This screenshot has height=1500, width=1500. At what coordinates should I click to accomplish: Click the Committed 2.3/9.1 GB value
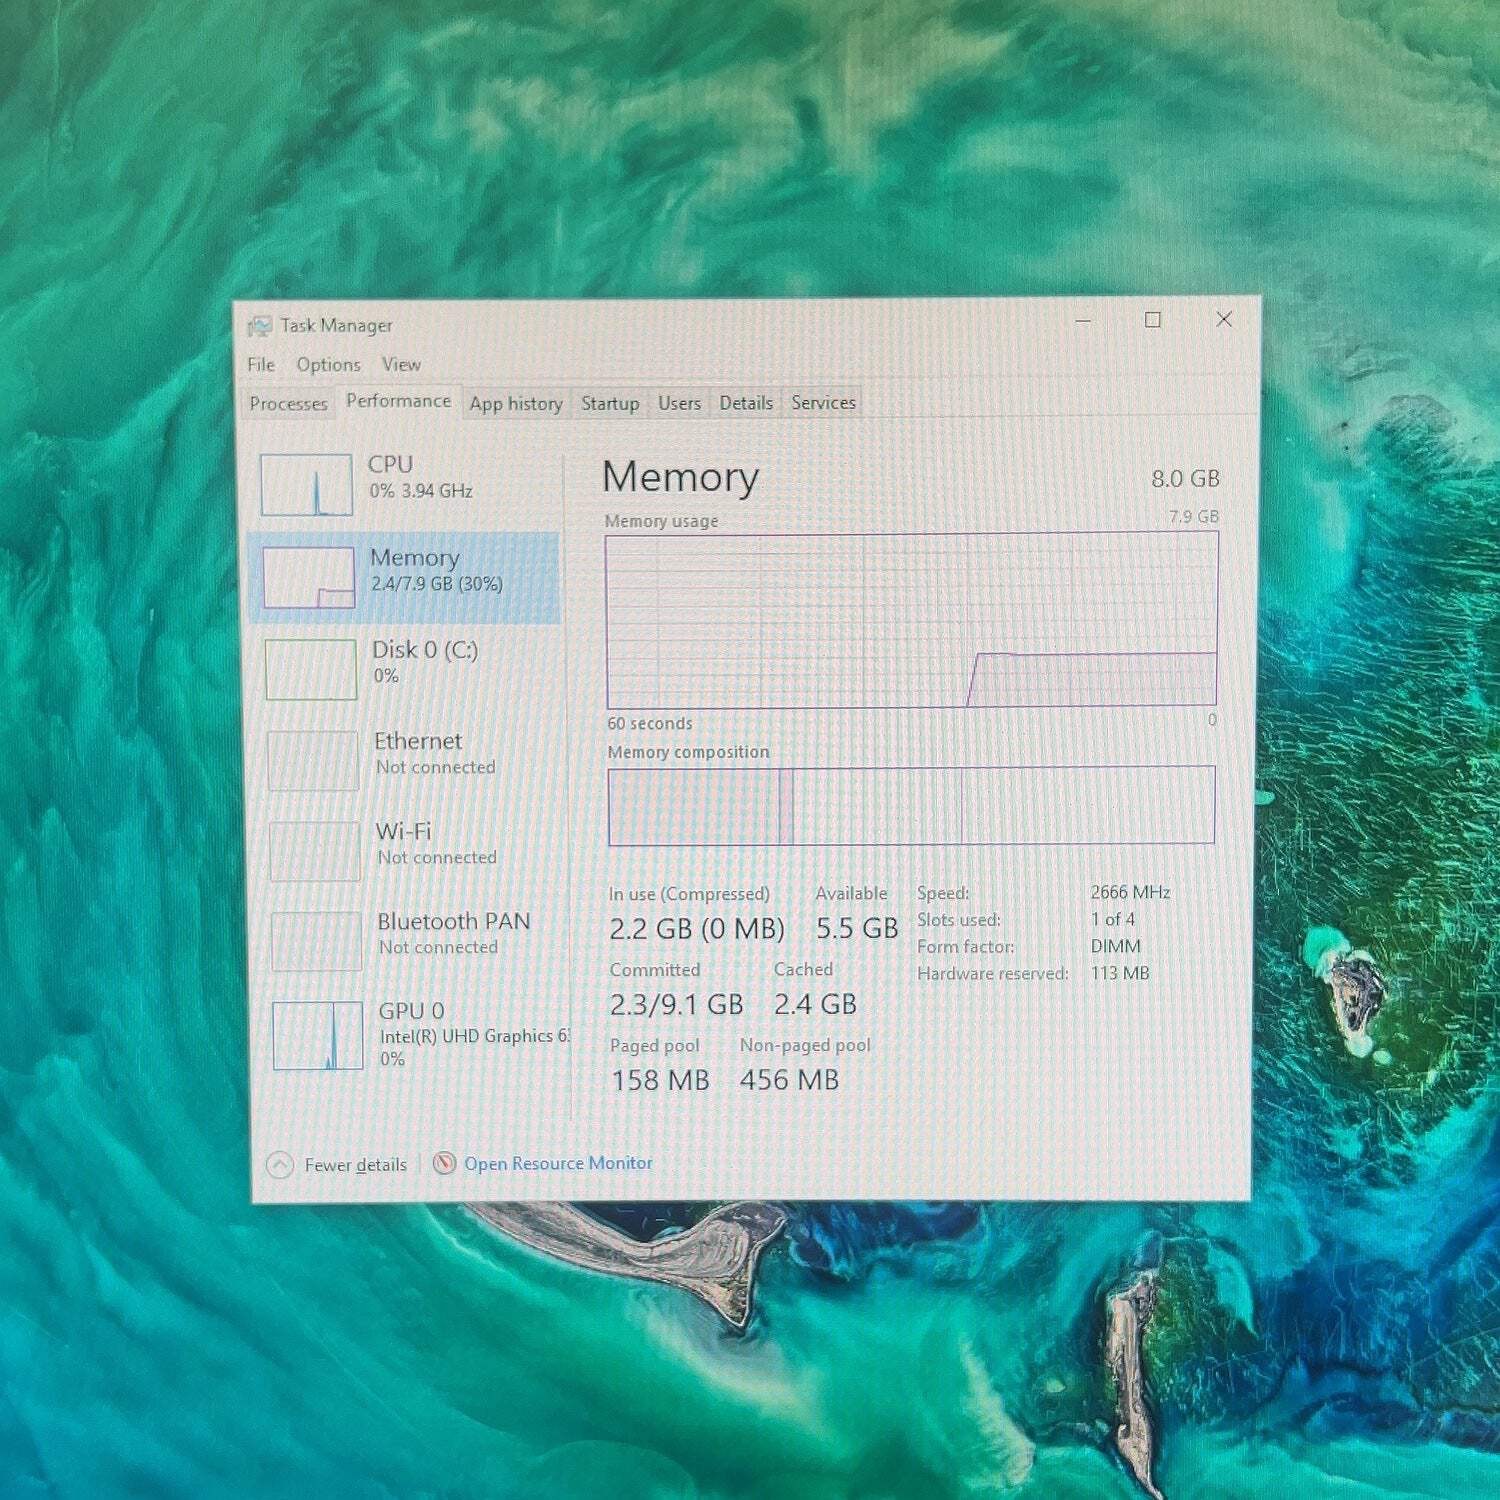677,1005
